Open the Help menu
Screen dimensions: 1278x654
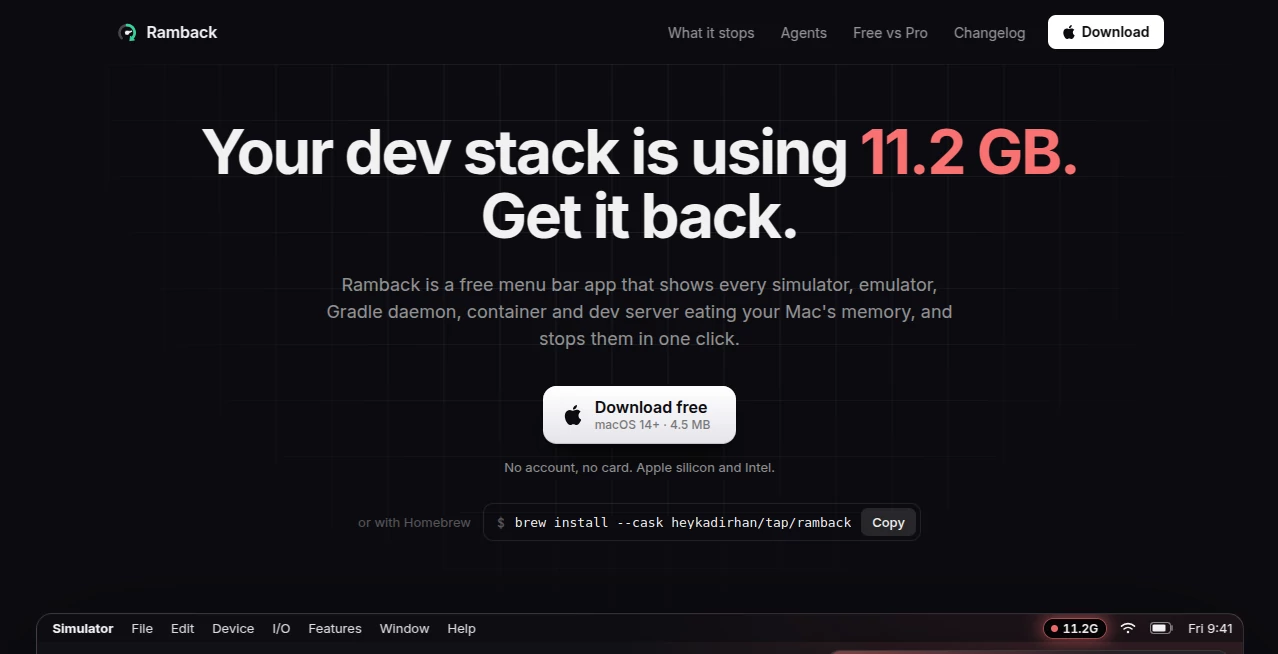[461, 628]
